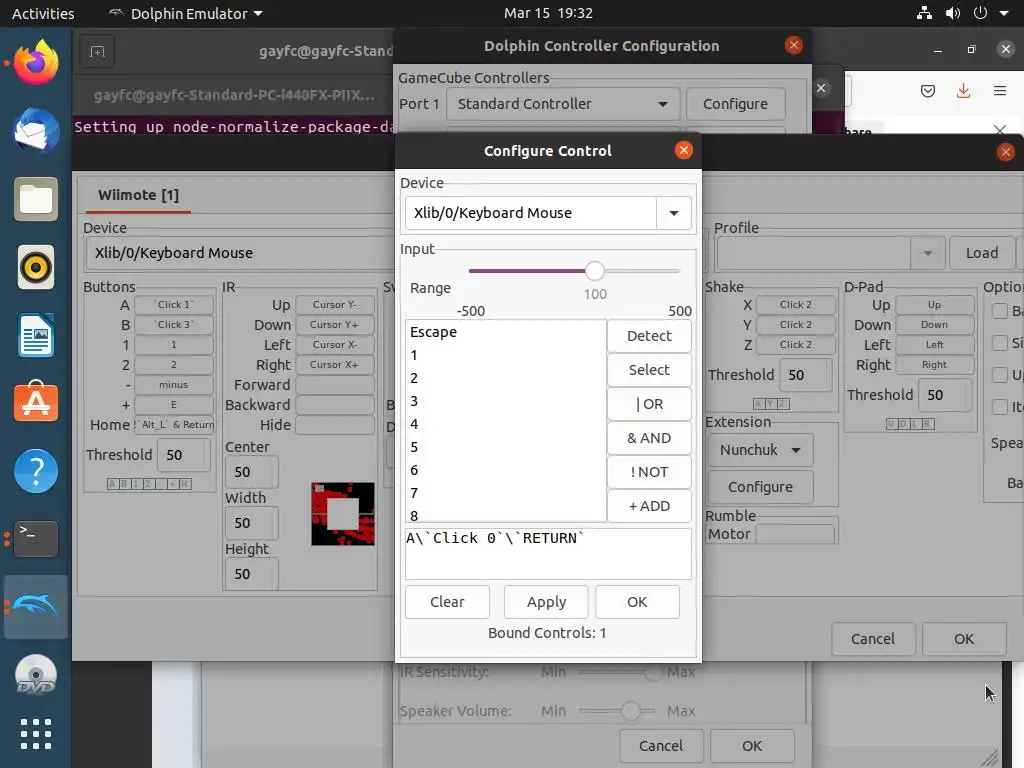Select the Wiimote [1] tab
The width and height of the screenshot is (1024, 768).
[x=138, y=195]
